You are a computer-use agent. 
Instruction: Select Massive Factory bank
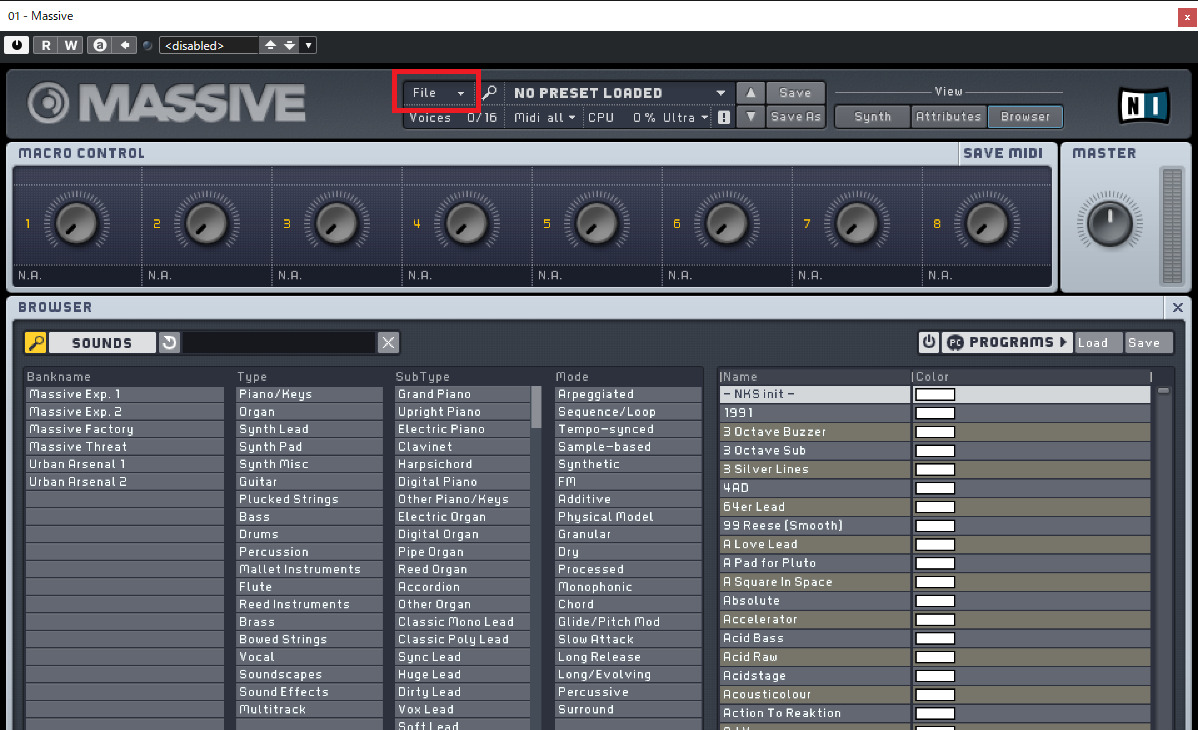pos(125,430)
